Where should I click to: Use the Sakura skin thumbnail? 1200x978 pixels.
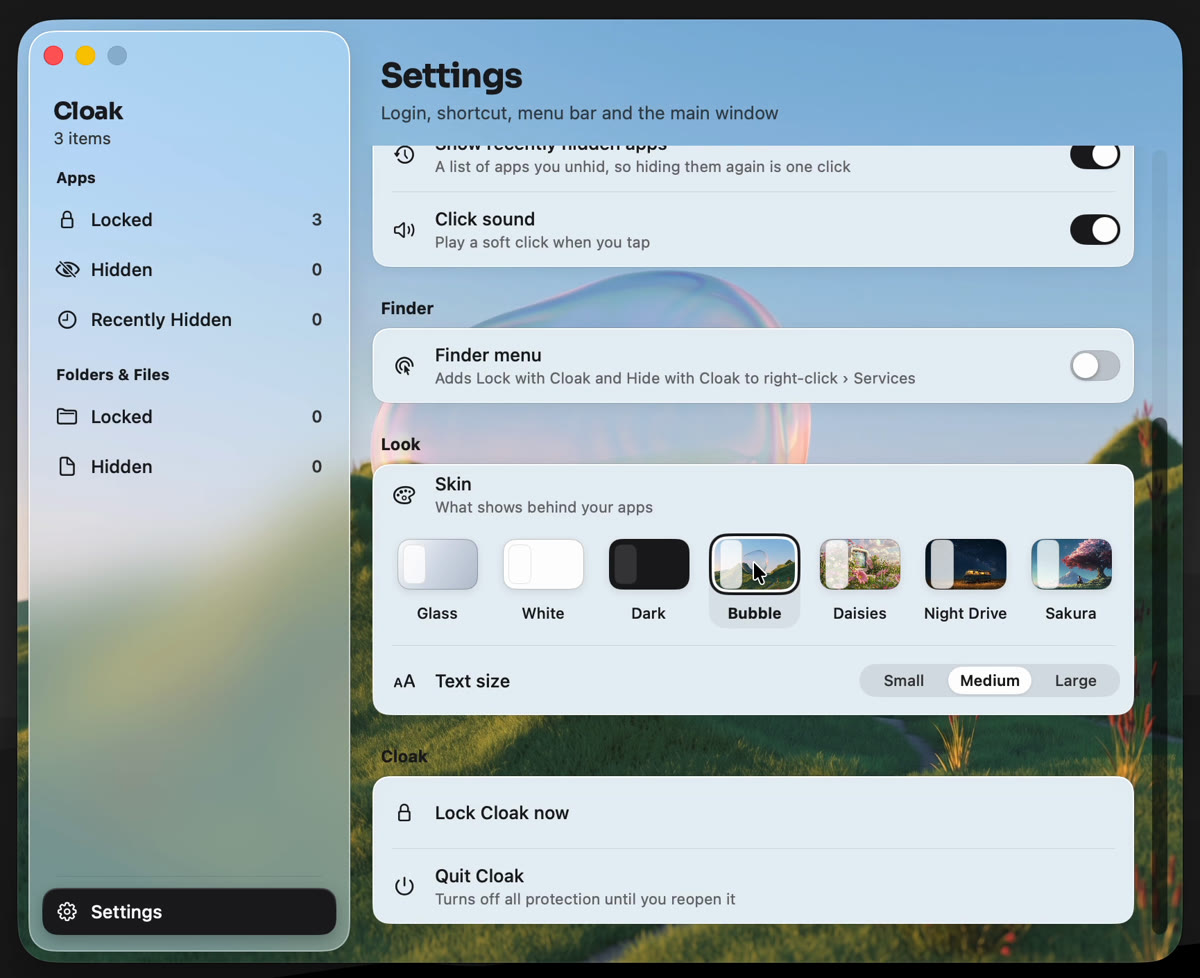(x=1071, y=564)
